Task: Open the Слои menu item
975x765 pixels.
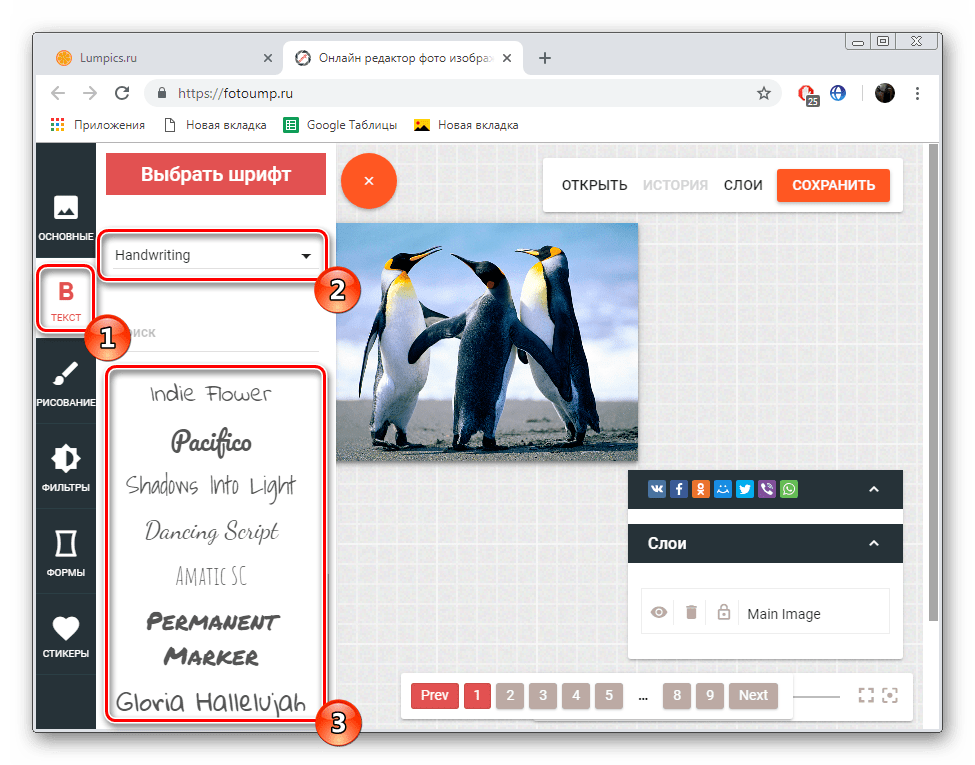Action: point(743,185)
